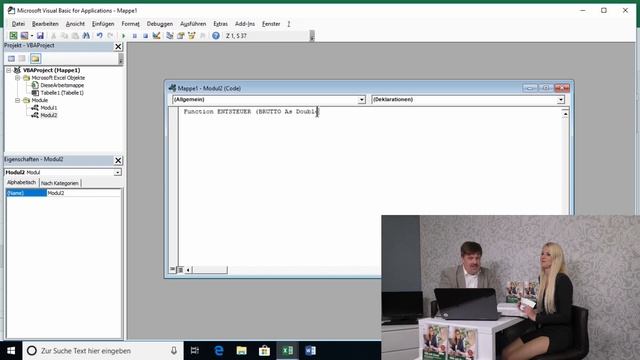This screenshot has height=360, width=640.
Task: Pause execution with the Break icon
Action: tap(135, 36)
